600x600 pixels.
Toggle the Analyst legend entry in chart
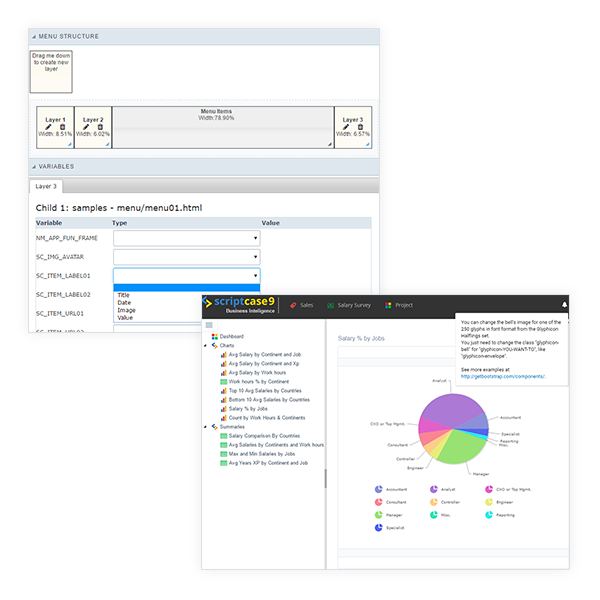[441, 489]
